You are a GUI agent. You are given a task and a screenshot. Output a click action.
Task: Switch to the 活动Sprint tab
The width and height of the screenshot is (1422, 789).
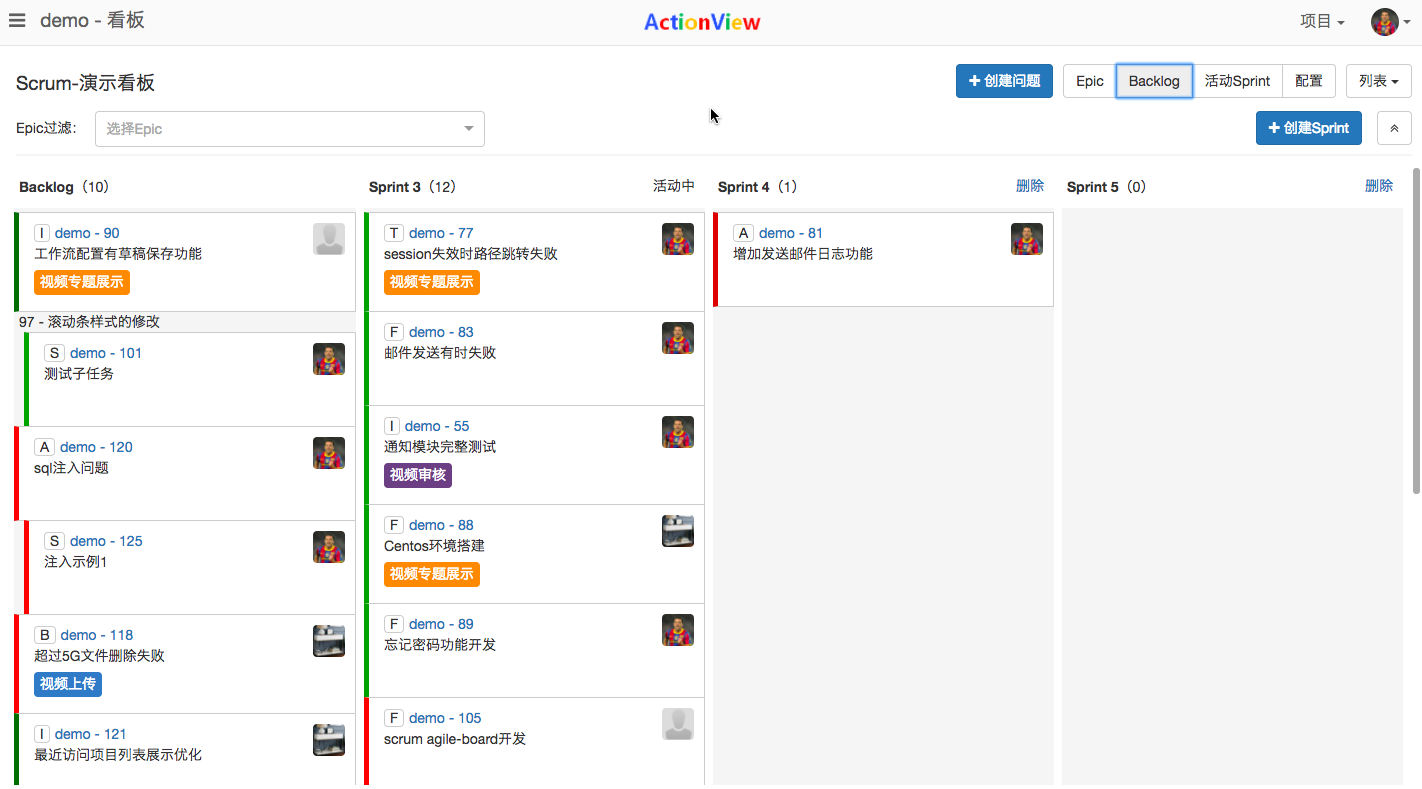point(1237,81)
